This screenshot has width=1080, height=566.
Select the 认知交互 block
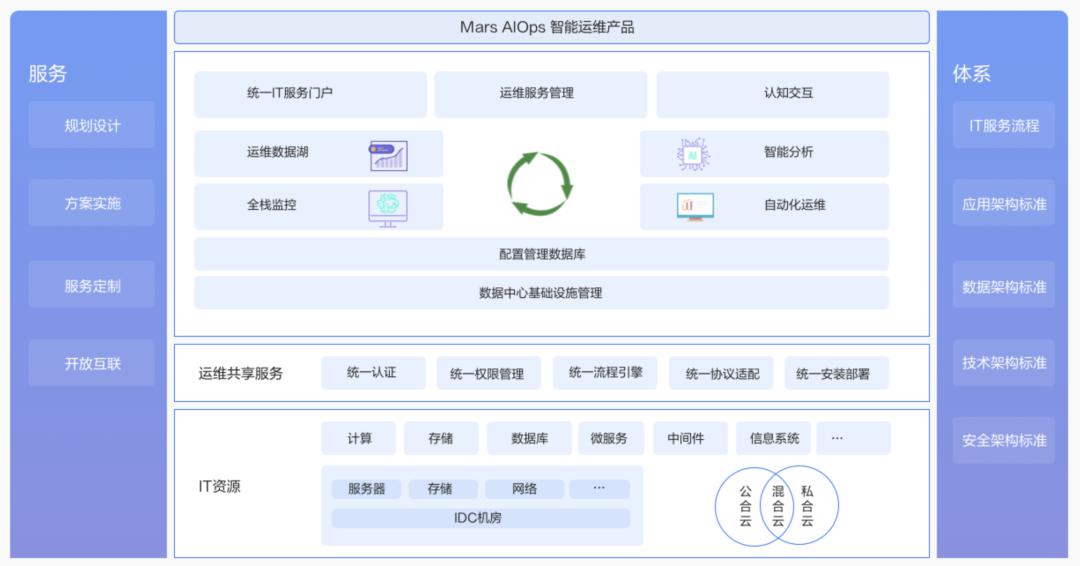(772, 94)
